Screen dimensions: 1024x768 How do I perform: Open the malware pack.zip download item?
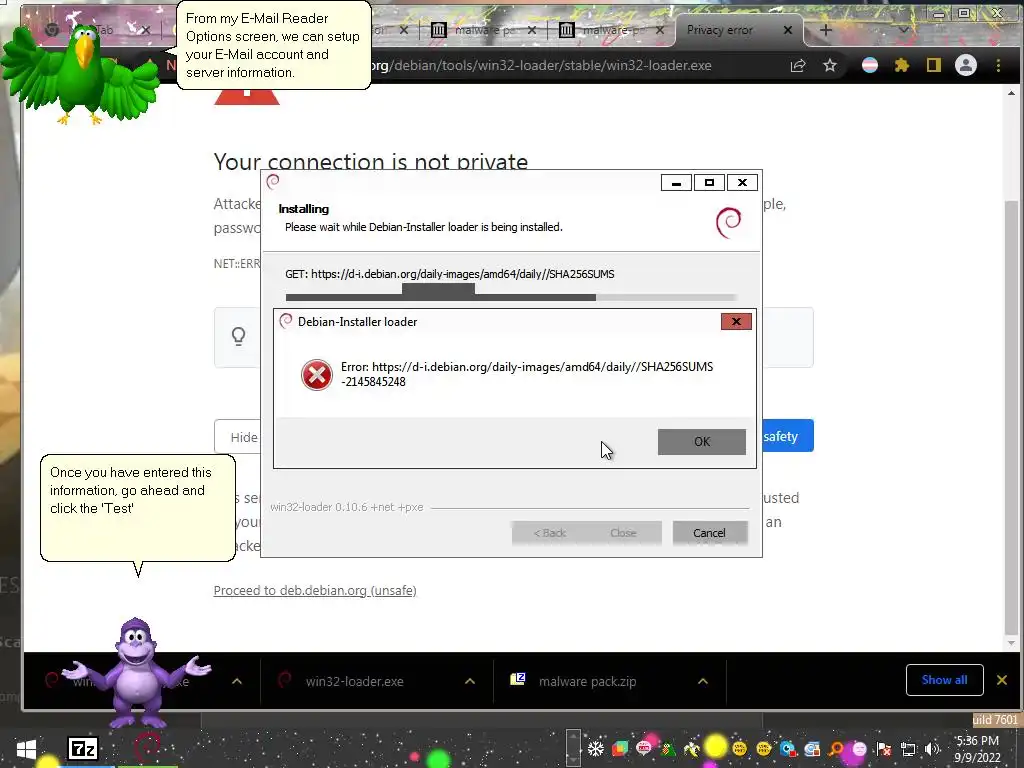587,681
